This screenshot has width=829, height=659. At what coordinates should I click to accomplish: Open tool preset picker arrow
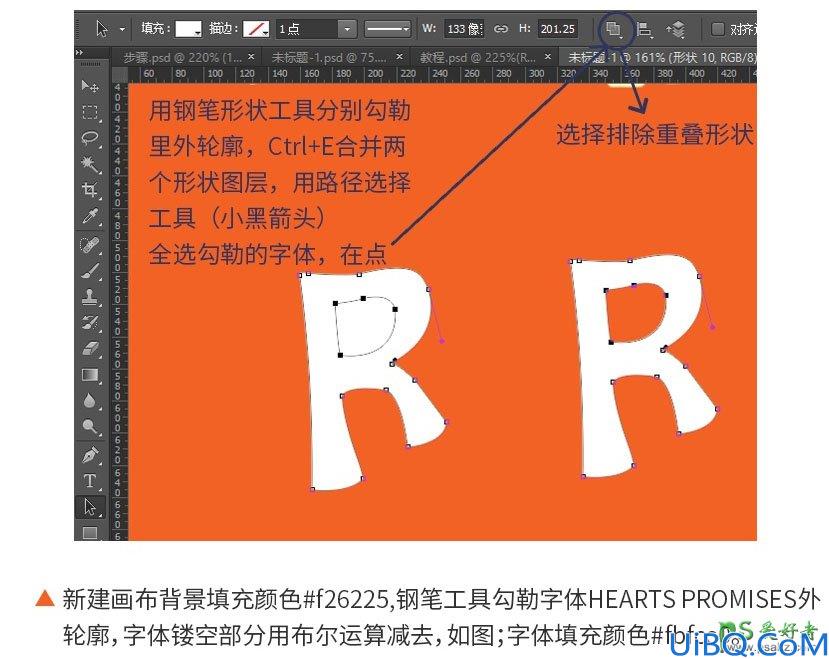122,29
